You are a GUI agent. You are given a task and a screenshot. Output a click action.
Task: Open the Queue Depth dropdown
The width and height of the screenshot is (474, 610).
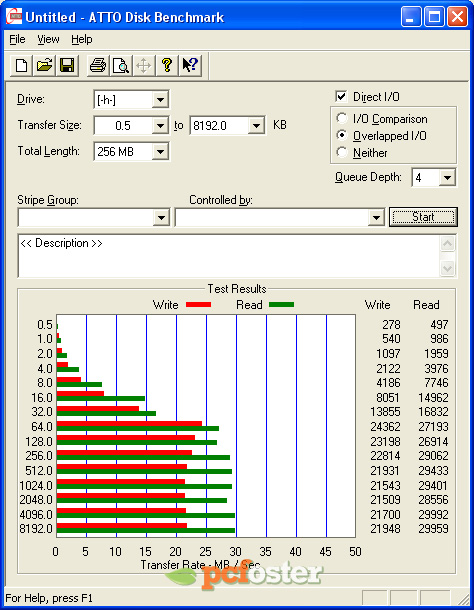447,178
